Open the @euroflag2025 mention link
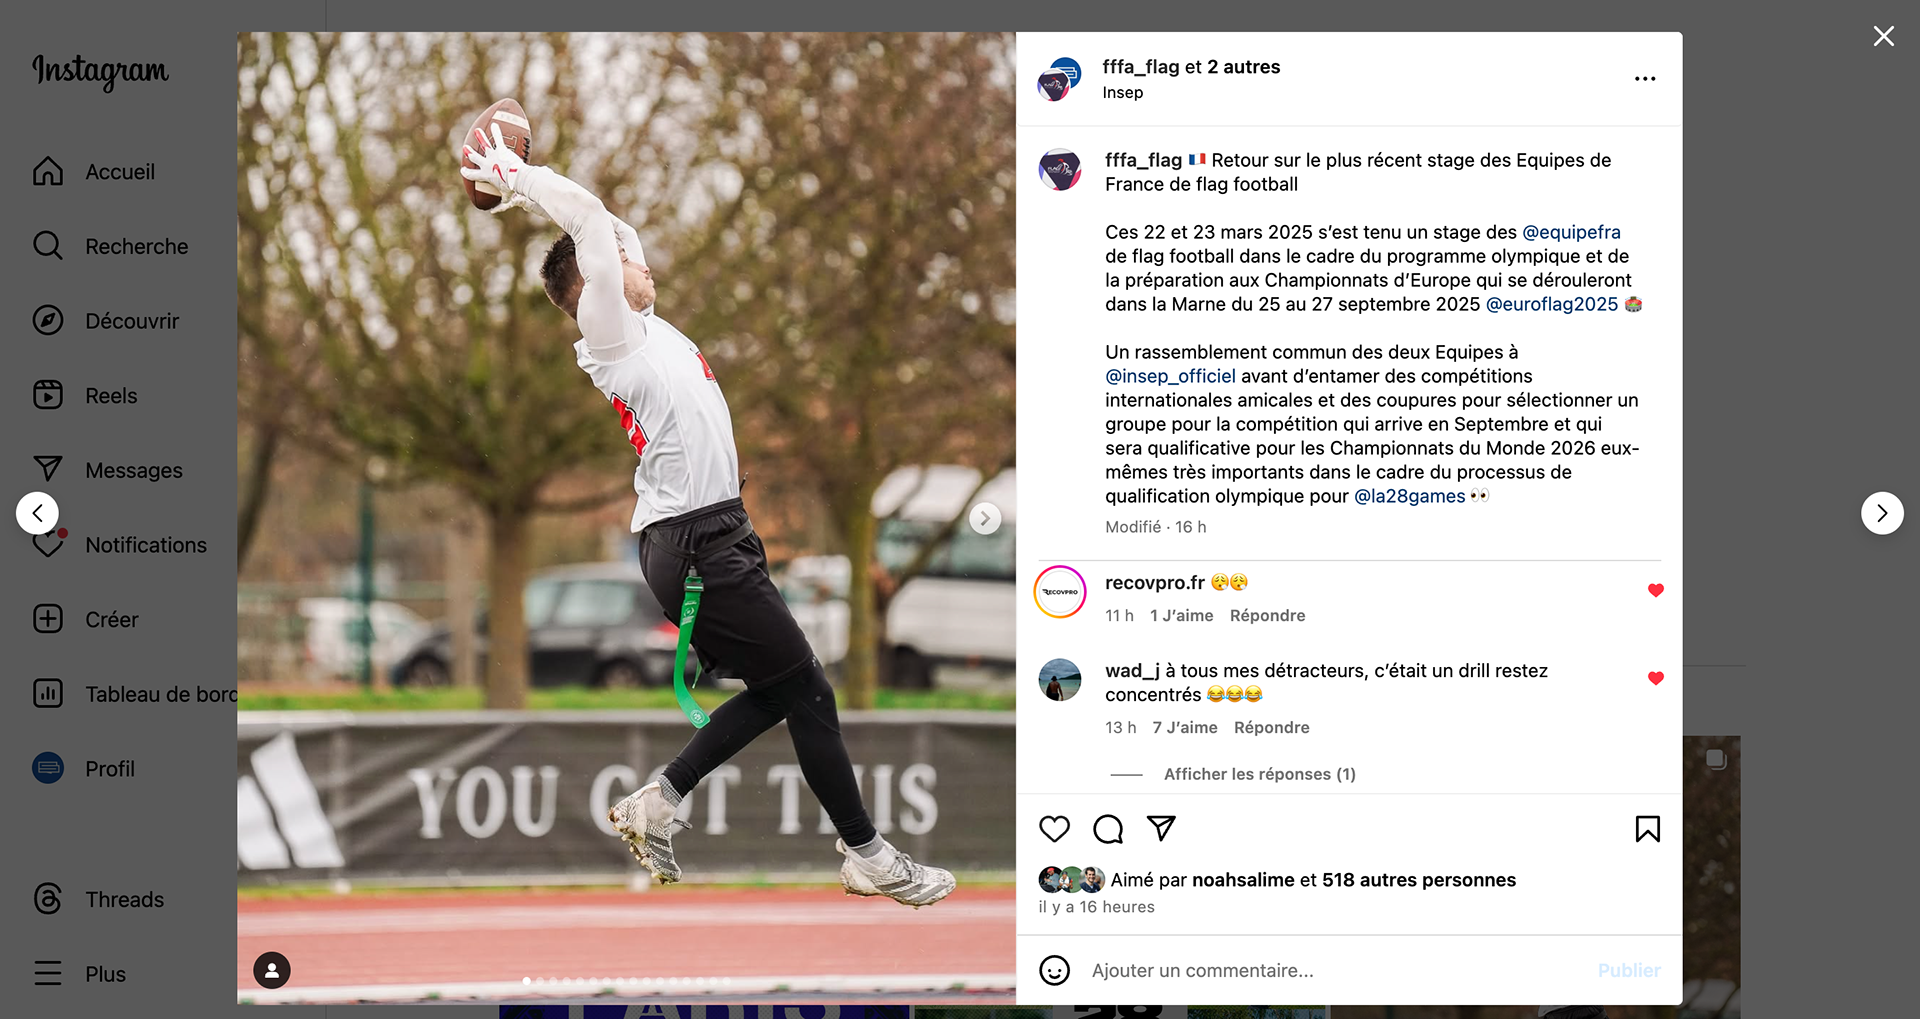Screen dimensions: 1920x1019 tap(1551, 304)
